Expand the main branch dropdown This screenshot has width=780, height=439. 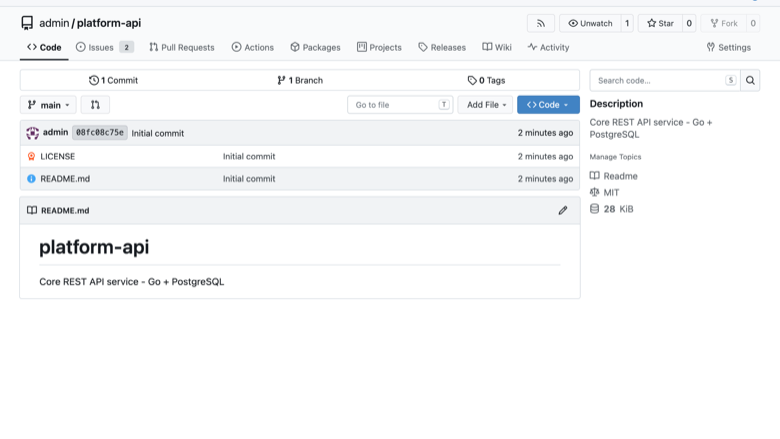[48, 105]
